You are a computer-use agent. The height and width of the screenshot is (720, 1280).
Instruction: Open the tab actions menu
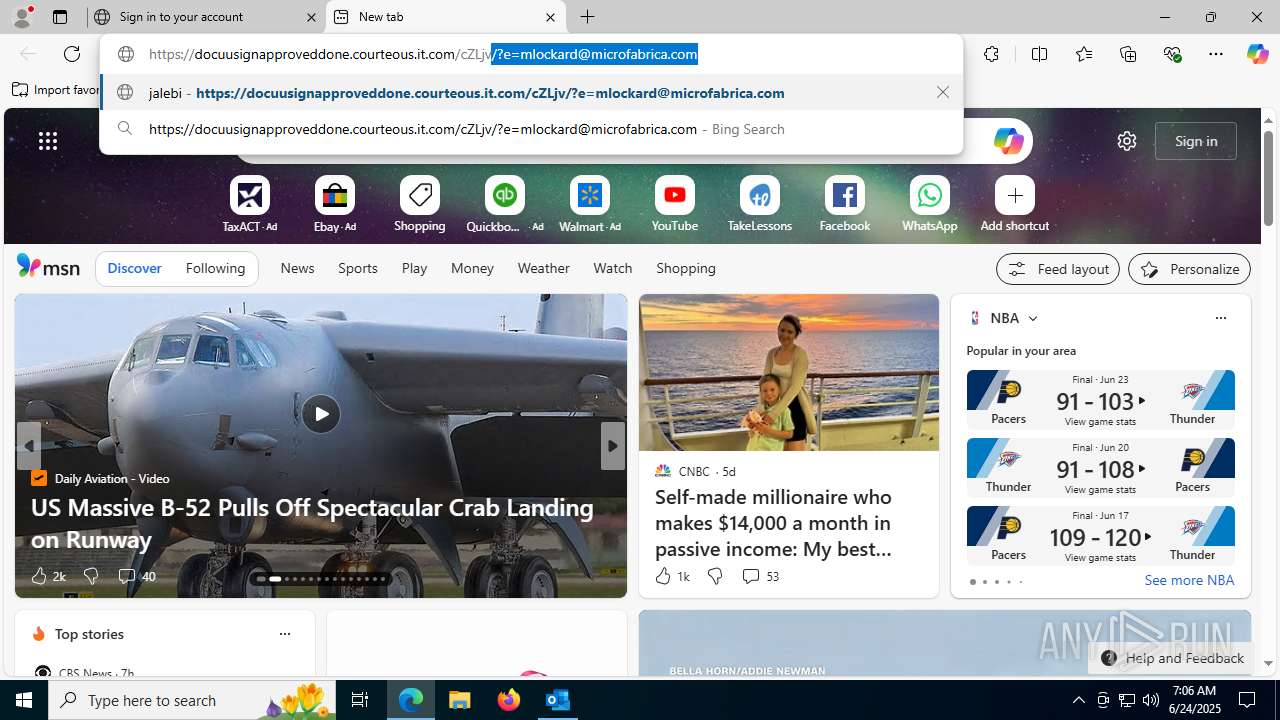tap(59, 17)
